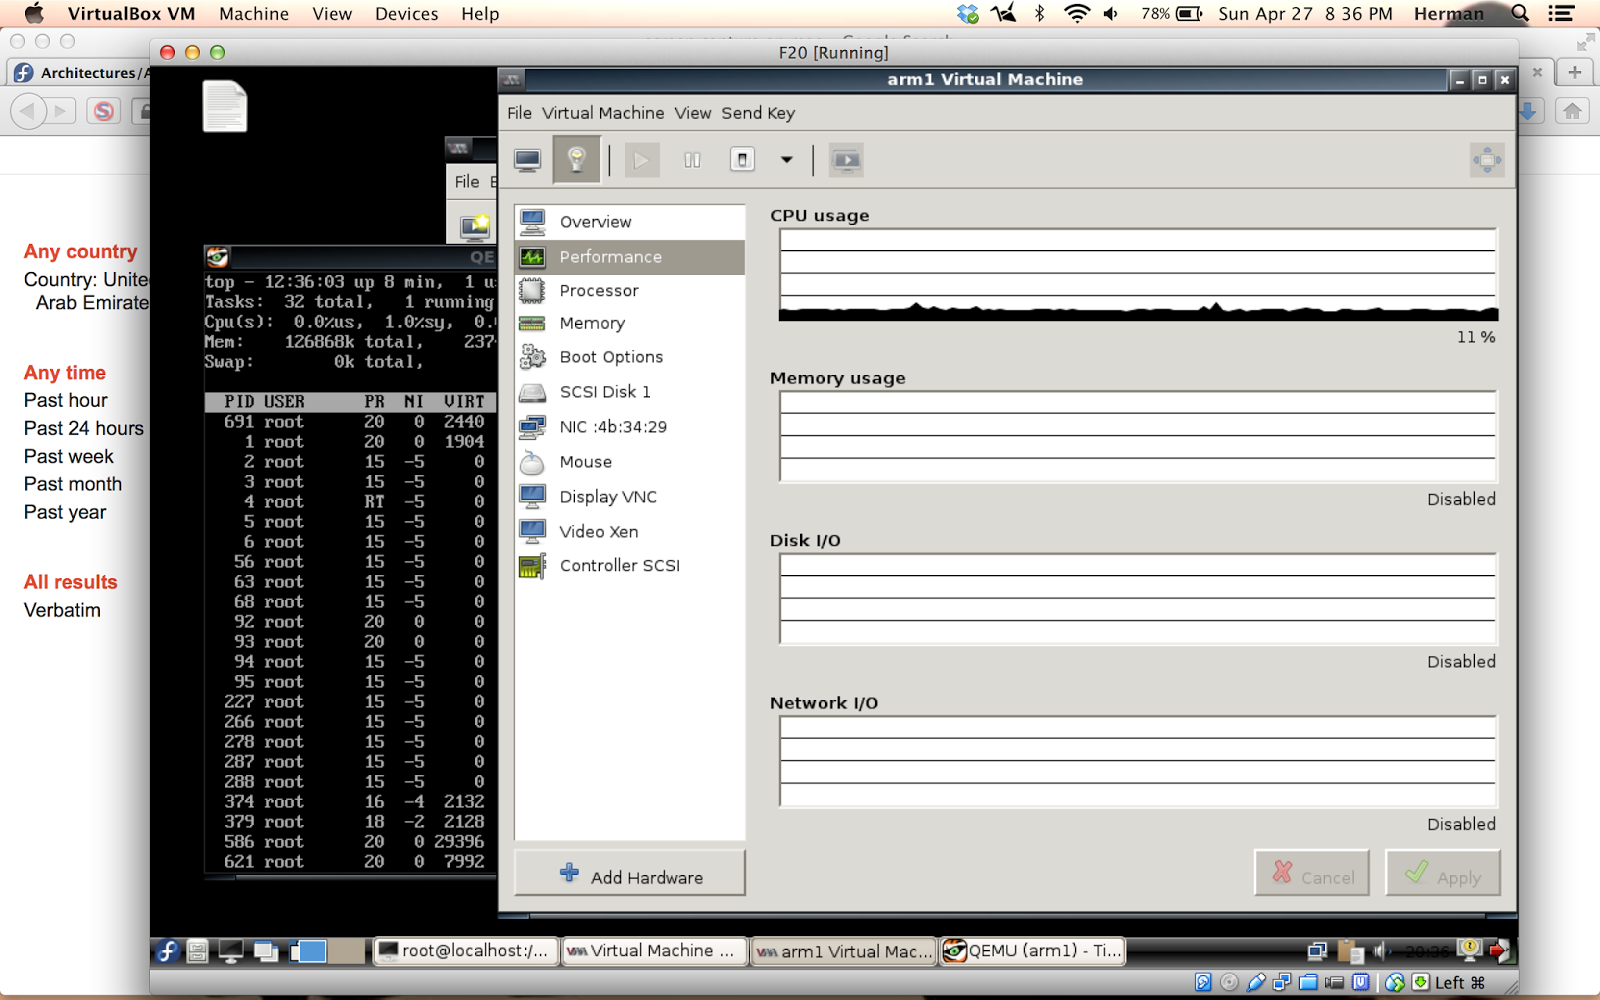Open a new browser tab with plus button

pyautogui.click(x=1575, y=72)
